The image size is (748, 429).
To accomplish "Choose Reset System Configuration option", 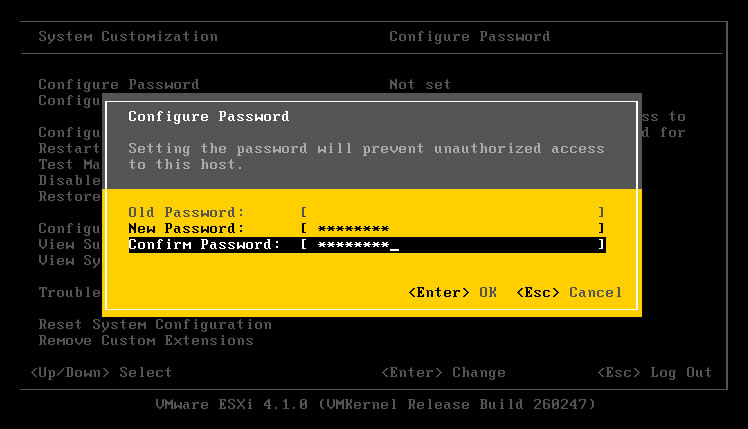I will click(155, 324).
